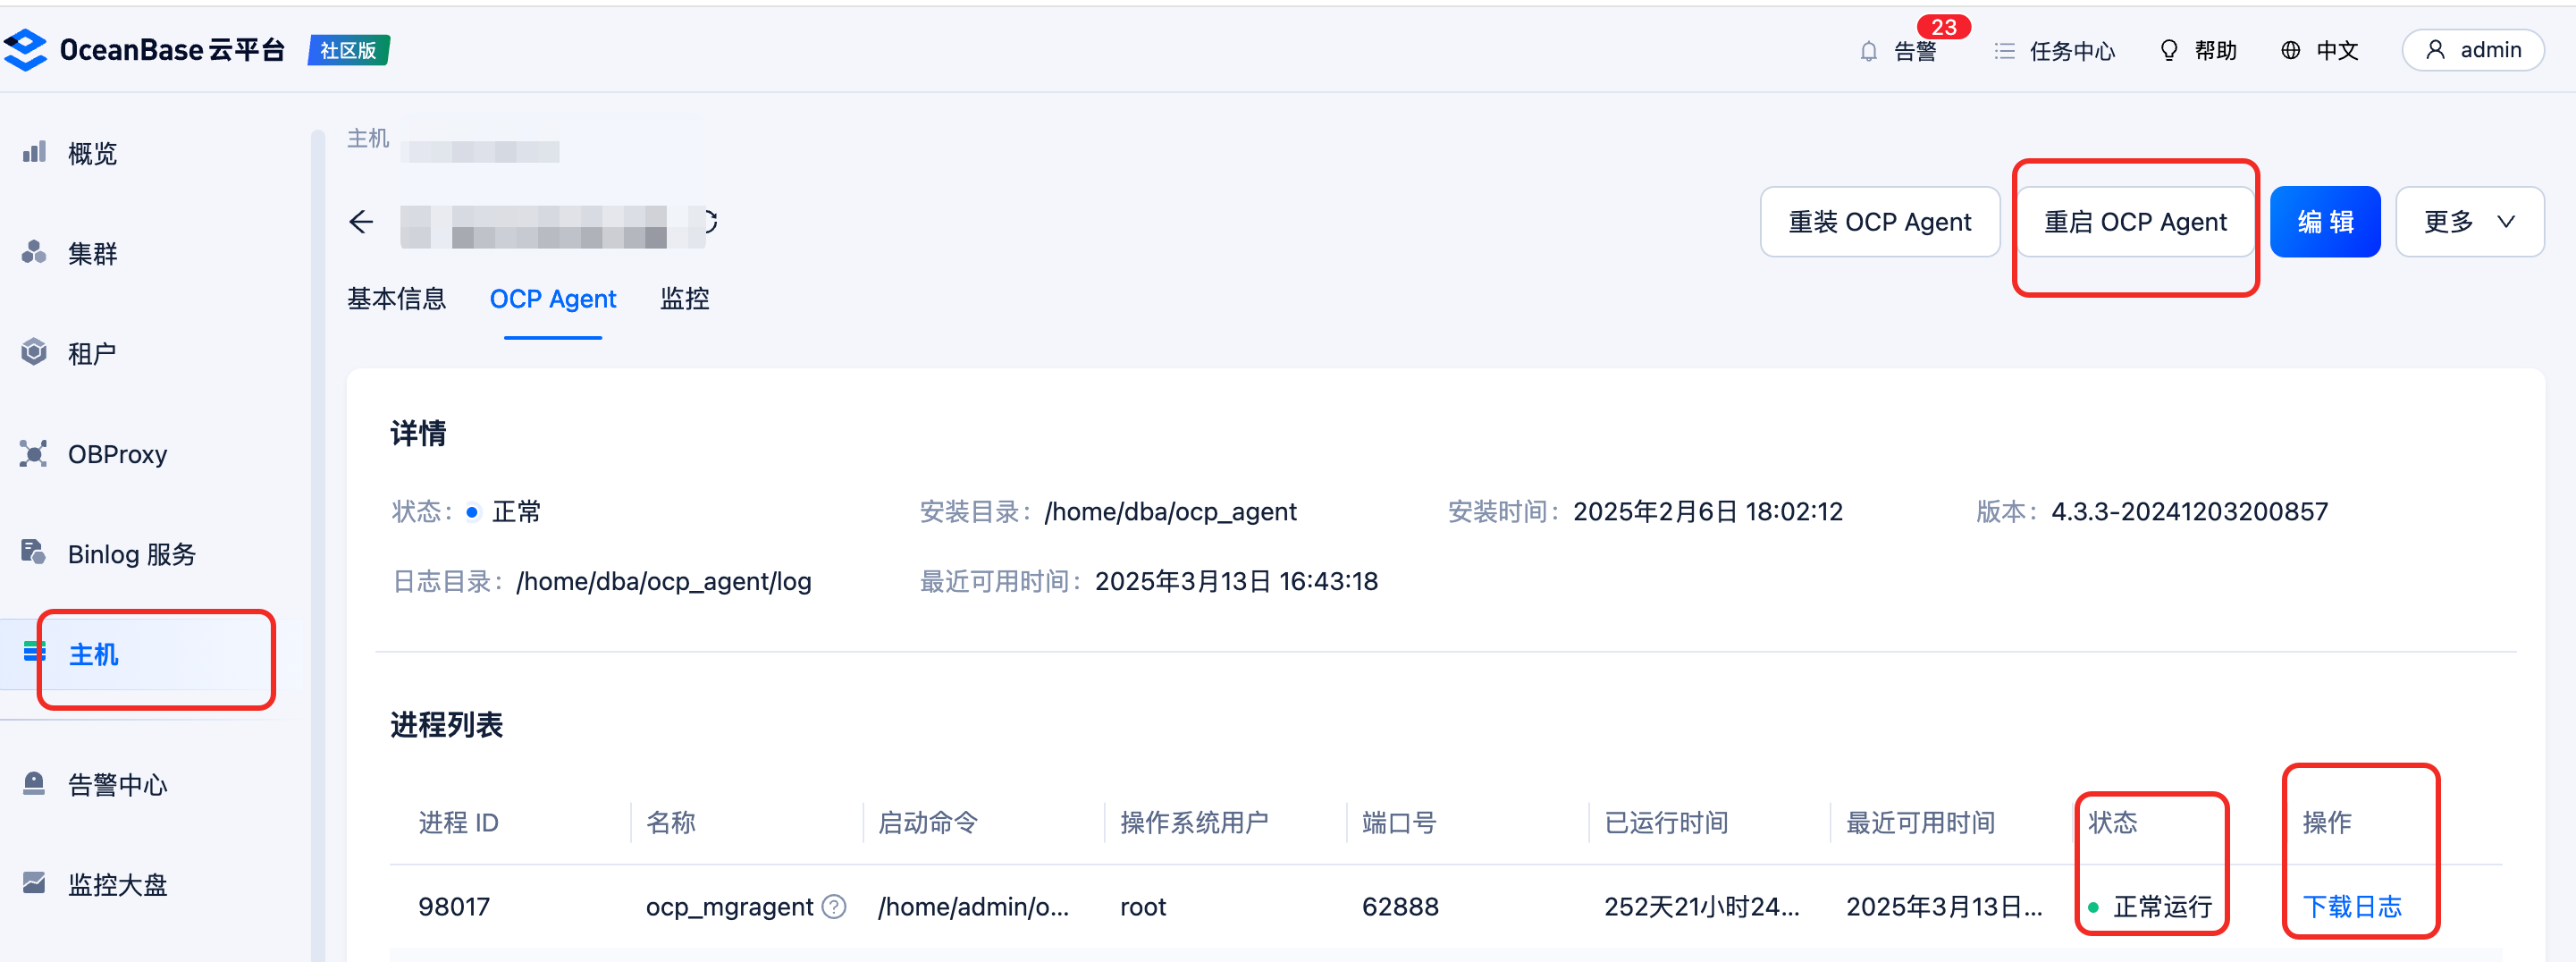
Task: Click the 重启 OCP Agent button
Action: [2135, 222]
